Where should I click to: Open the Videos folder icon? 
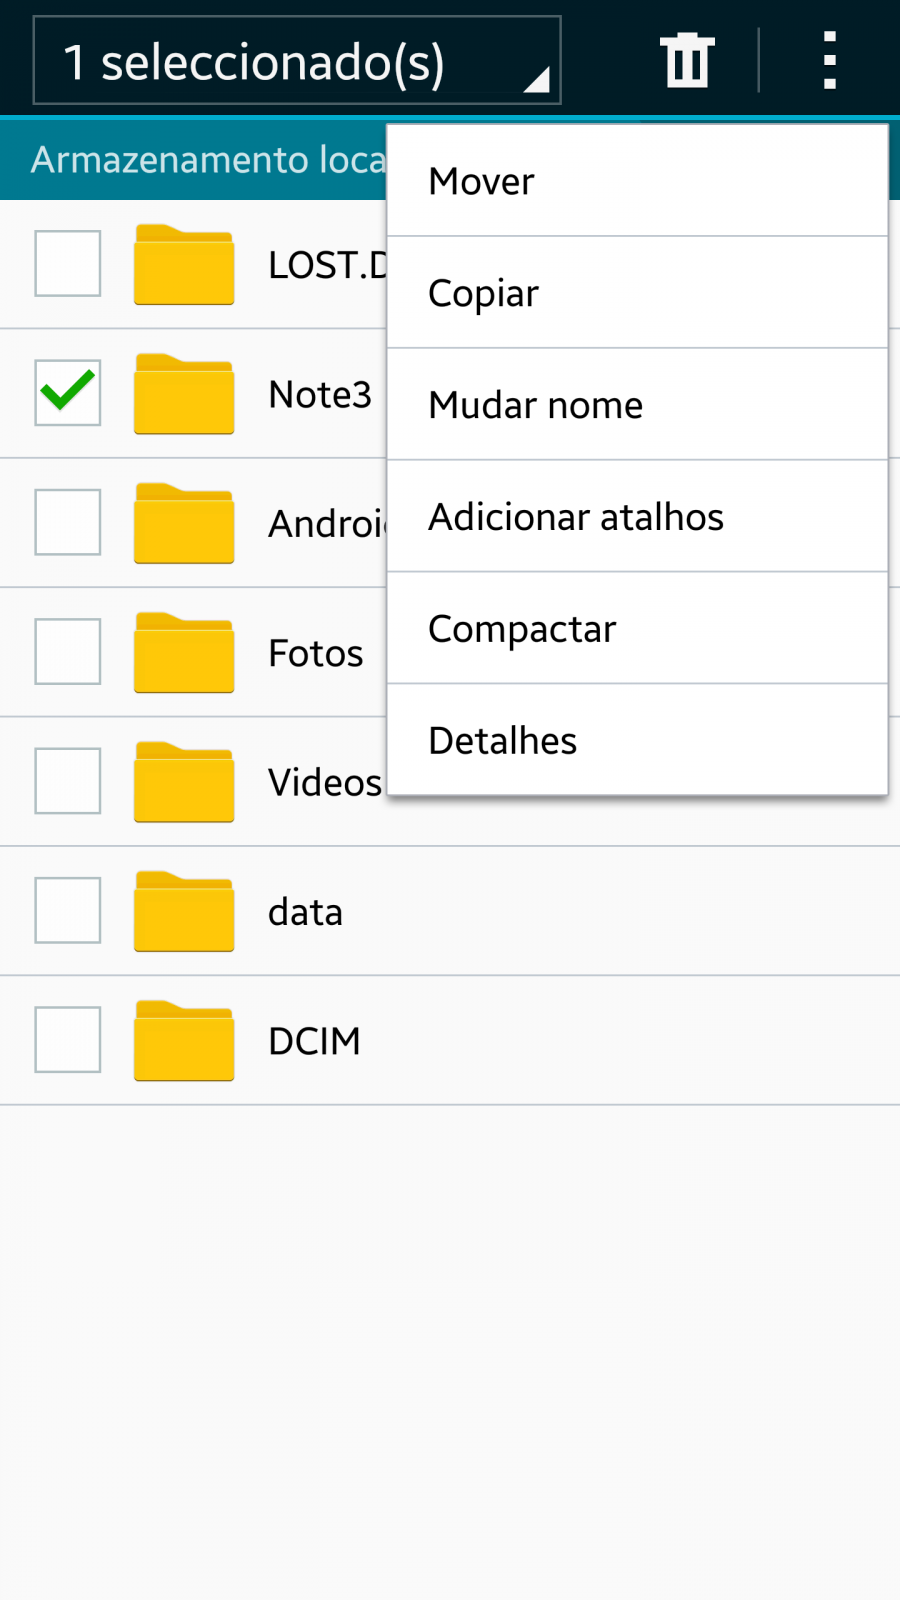click(x=184, y=781)
